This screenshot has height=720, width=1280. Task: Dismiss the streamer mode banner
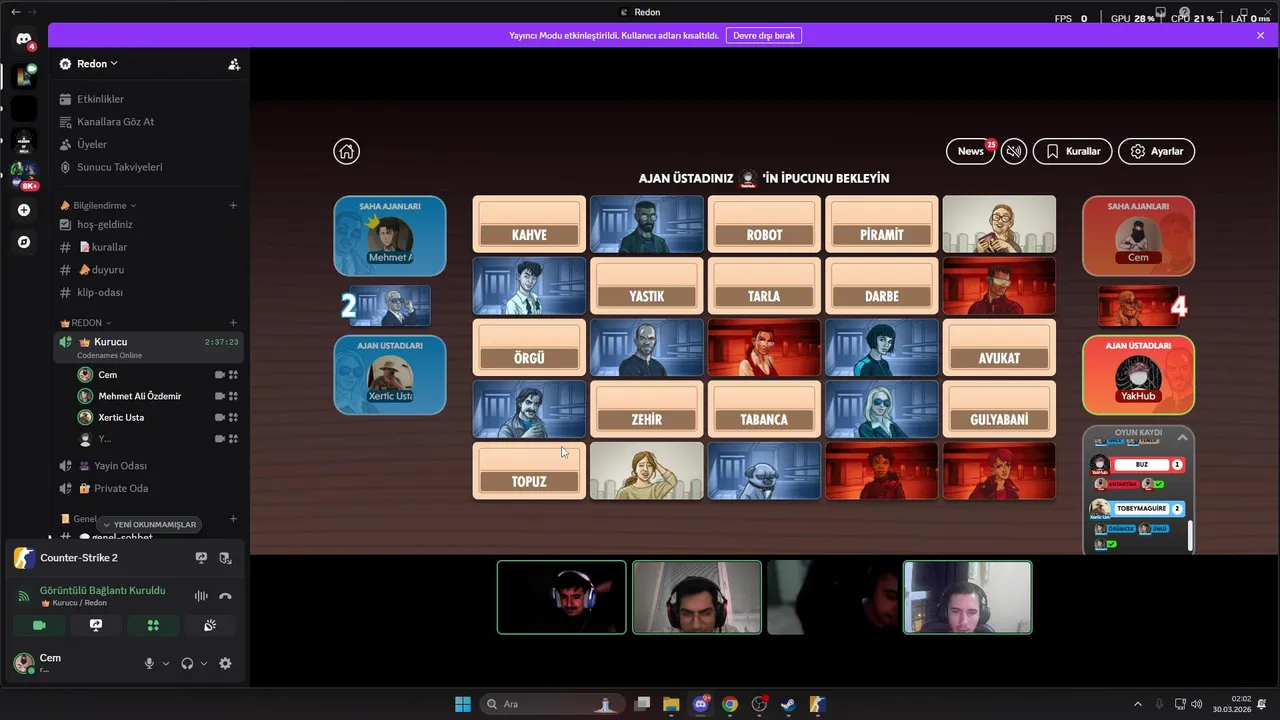tap(1261, 35)
